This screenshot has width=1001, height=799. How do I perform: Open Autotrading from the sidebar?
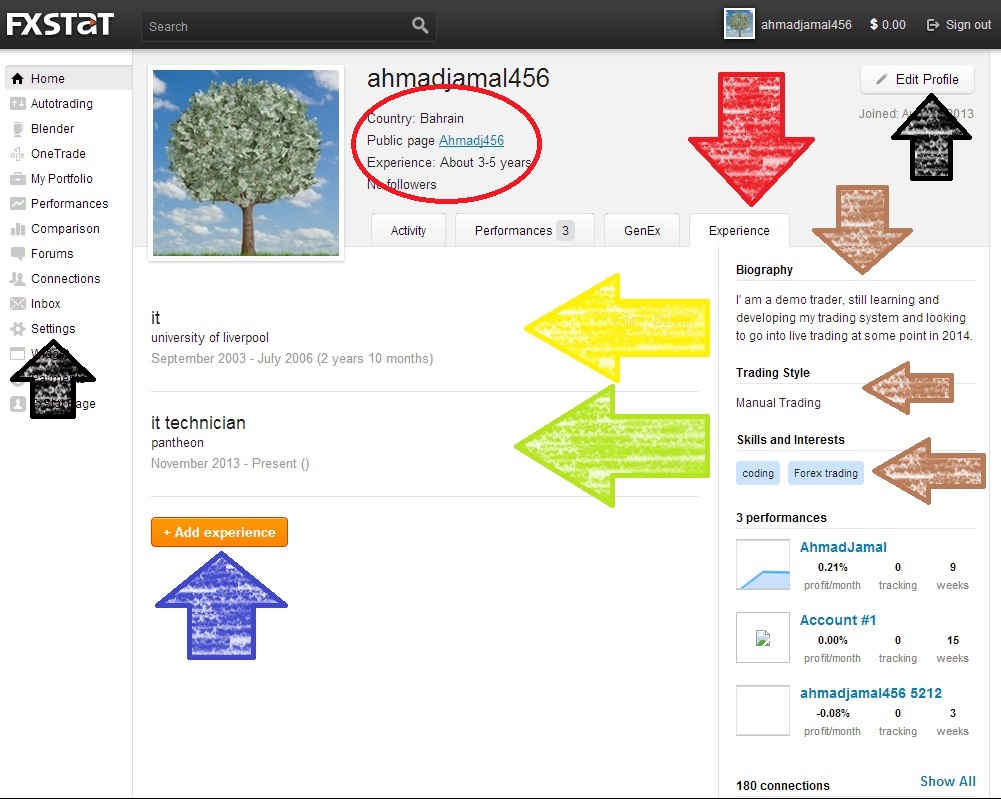[61, 104]
